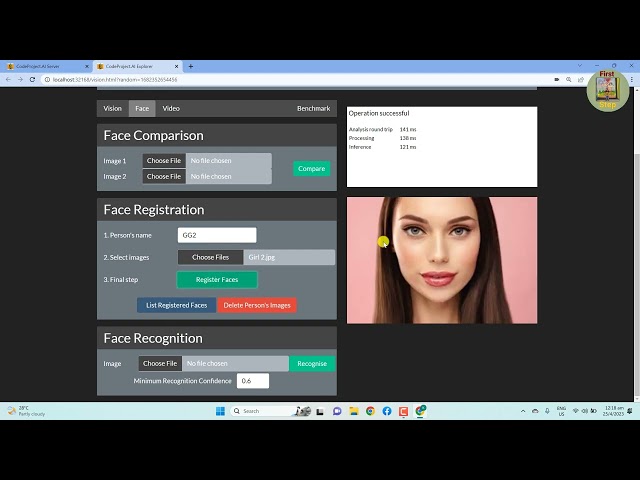Open the Chrome three-dot menu
640x480 pixels.
(x=632, y=80)
